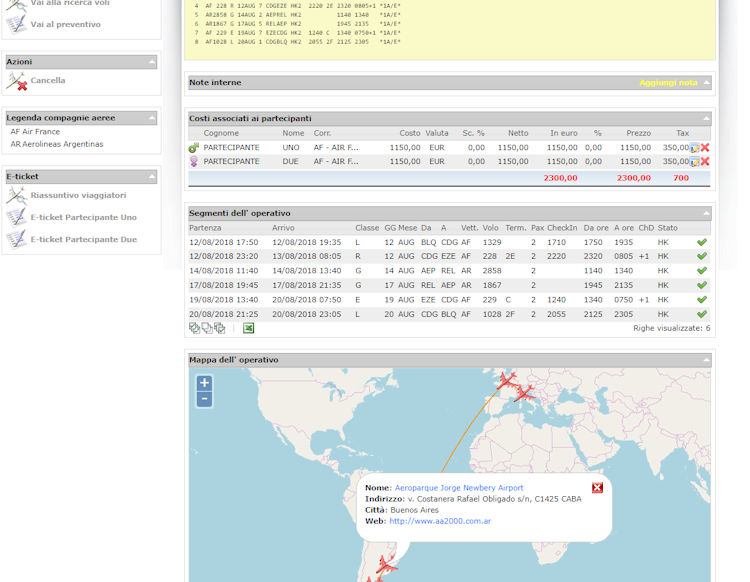Click the Vai al preventivo document icon
The width and height of the screenshot is (750, 582).
[x=17, y=24]
